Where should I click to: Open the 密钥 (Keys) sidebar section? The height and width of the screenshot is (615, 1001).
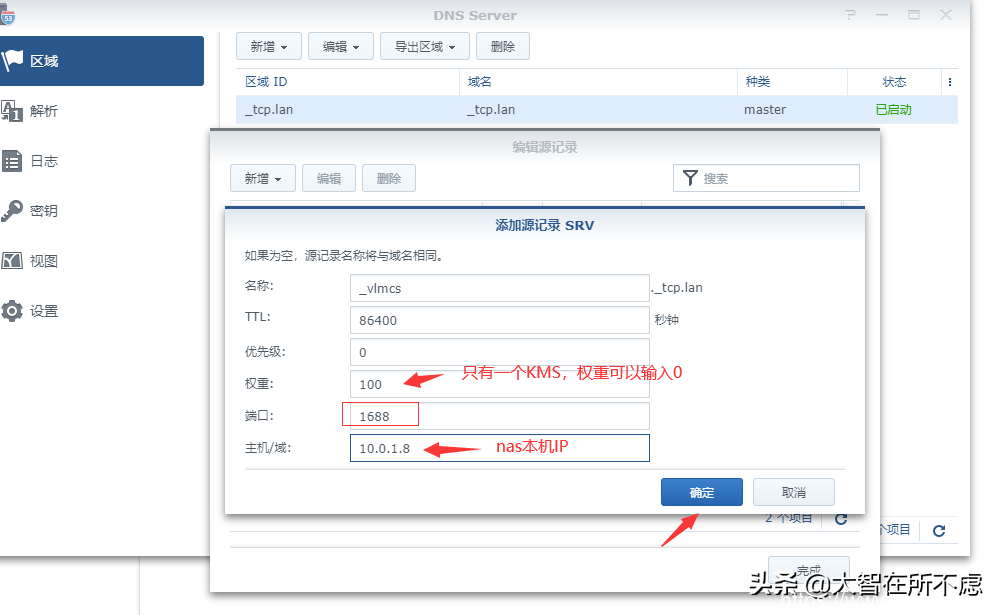pos(102,211)
